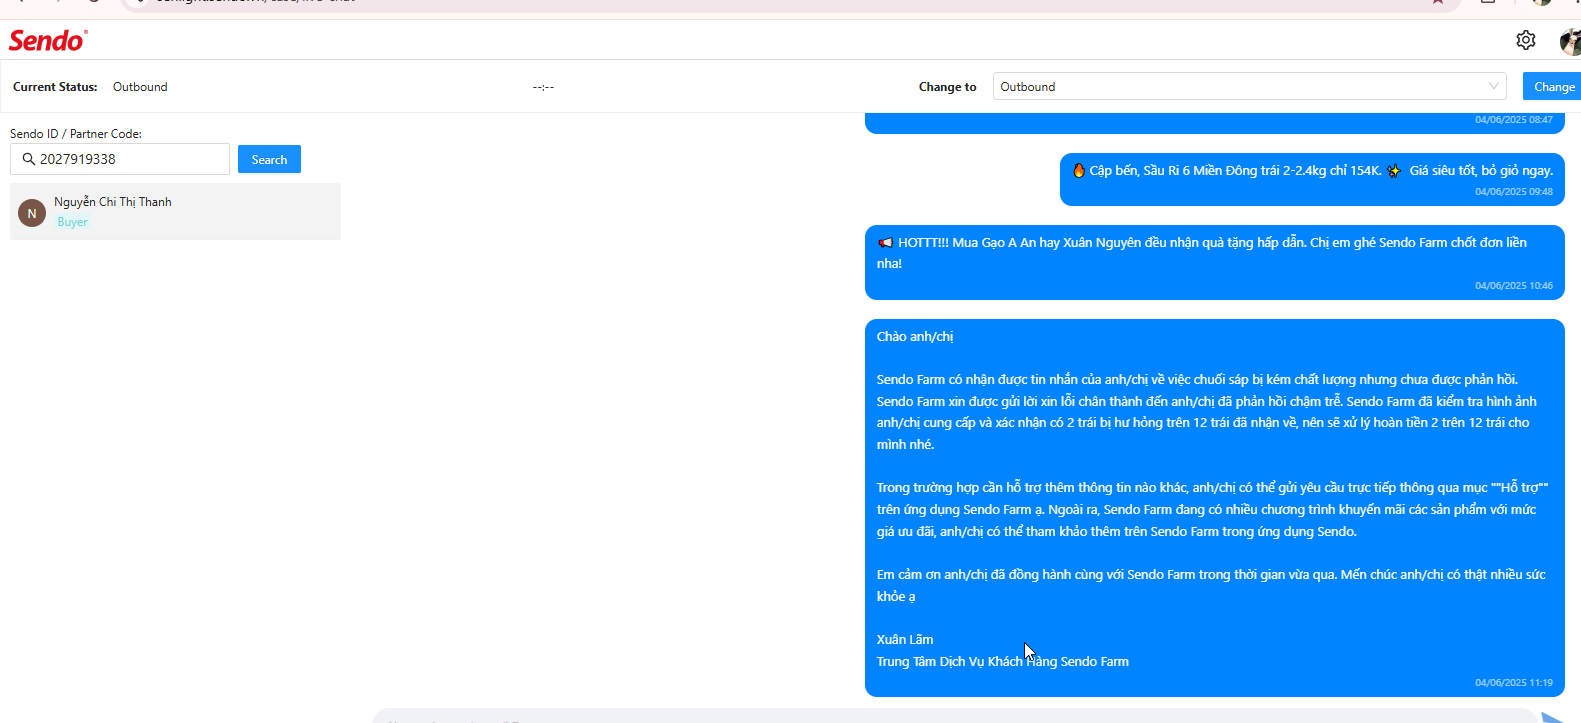The height and width of the screenshot is (723, 1581).
Task: Open the Change to status dropdown
Action: coord(1249,87)
